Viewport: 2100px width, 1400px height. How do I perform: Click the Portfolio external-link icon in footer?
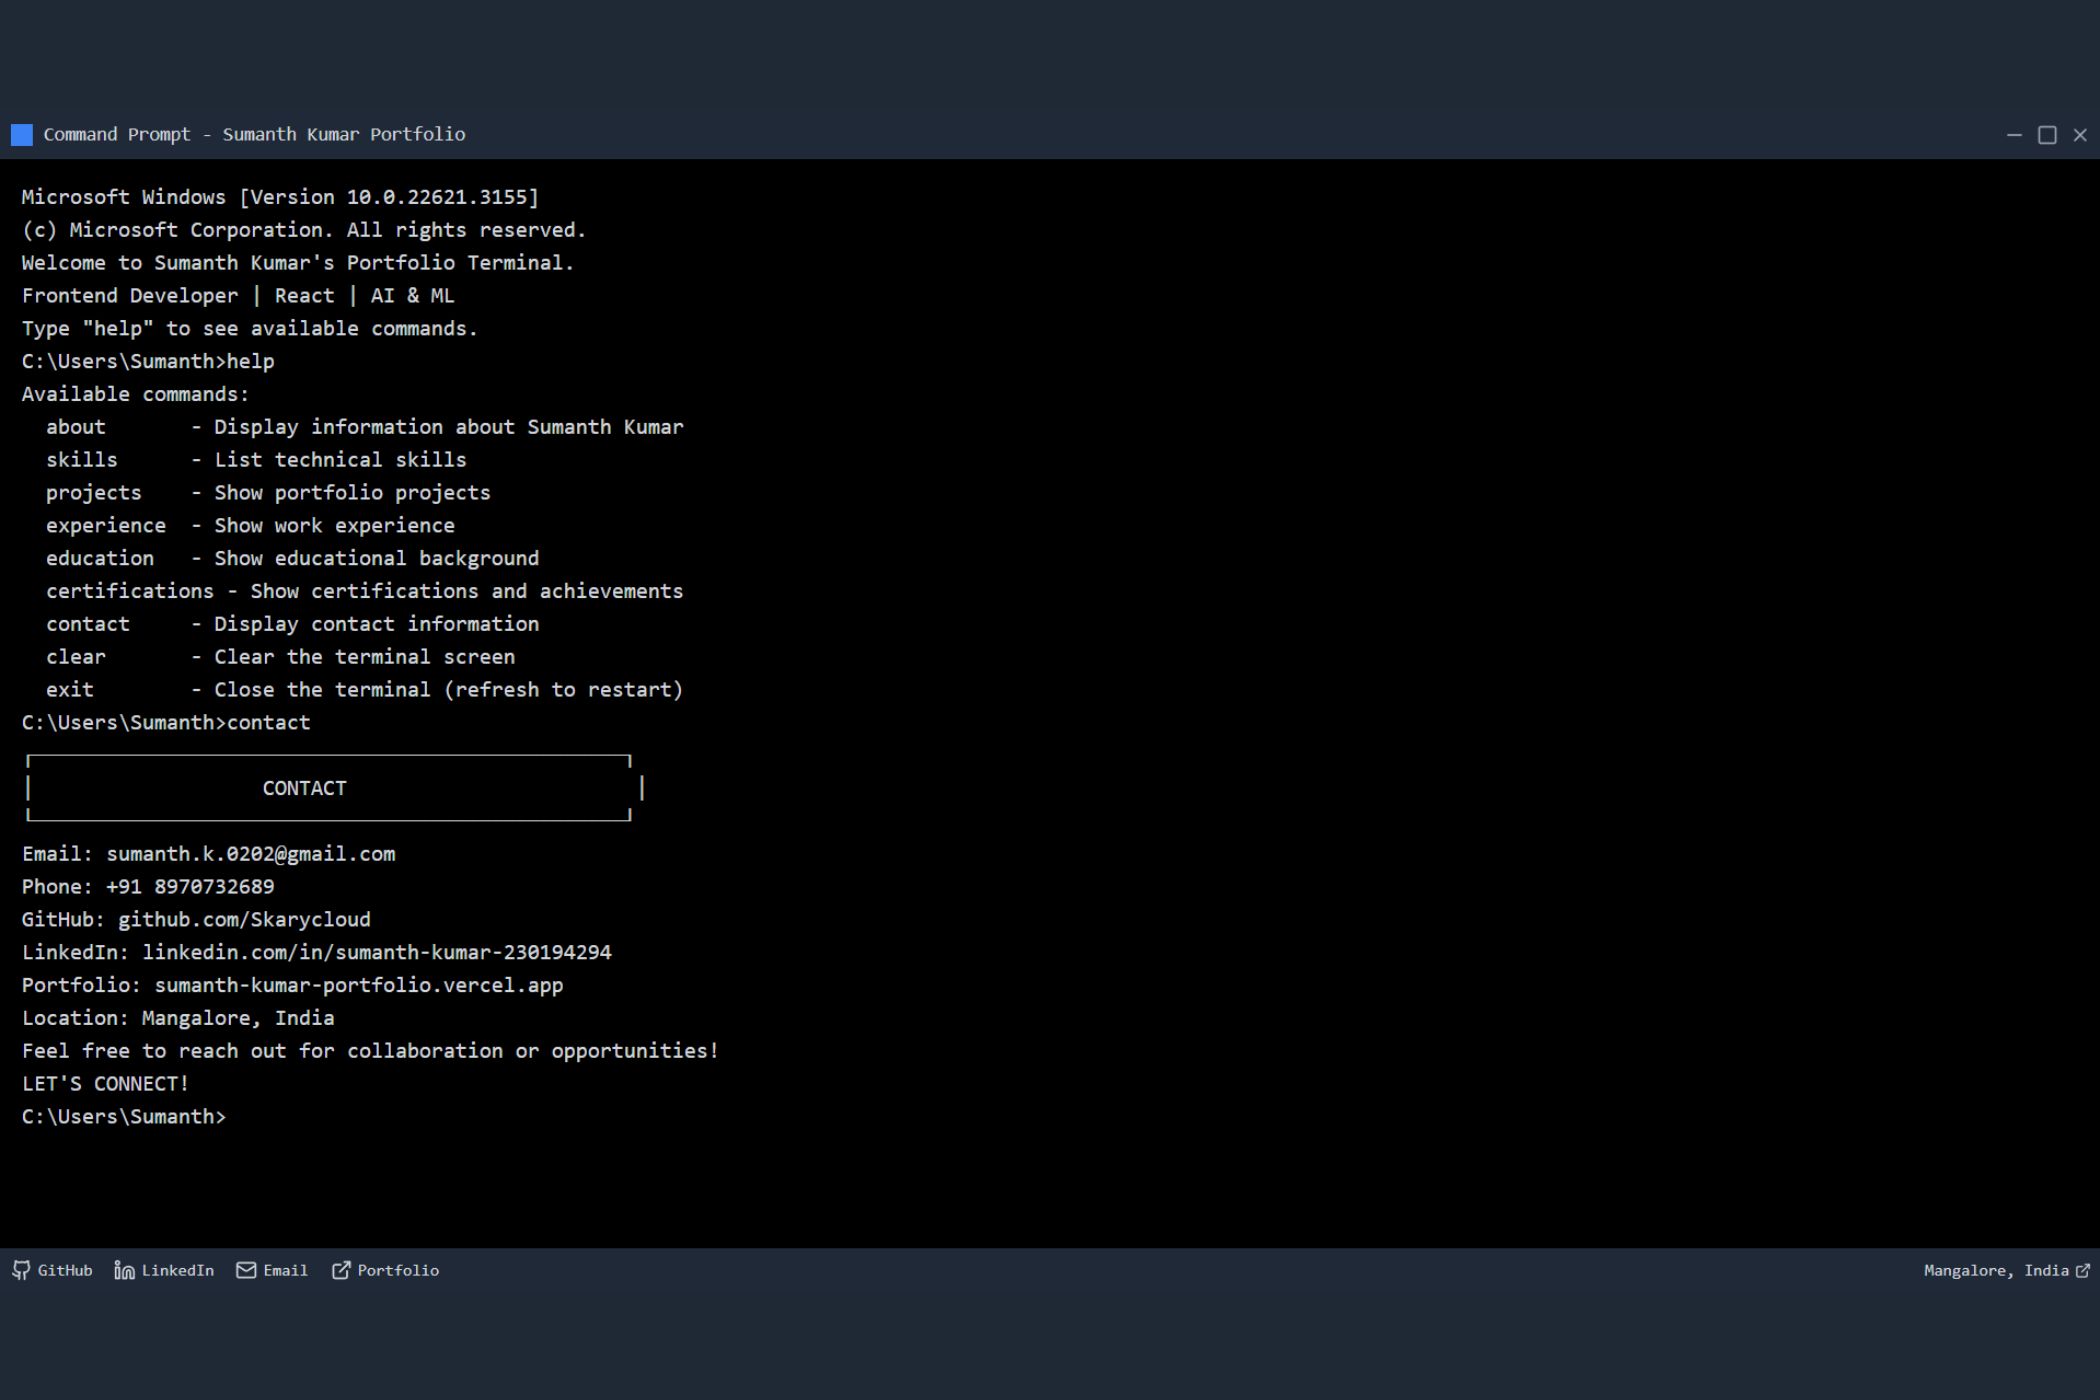341,1270
